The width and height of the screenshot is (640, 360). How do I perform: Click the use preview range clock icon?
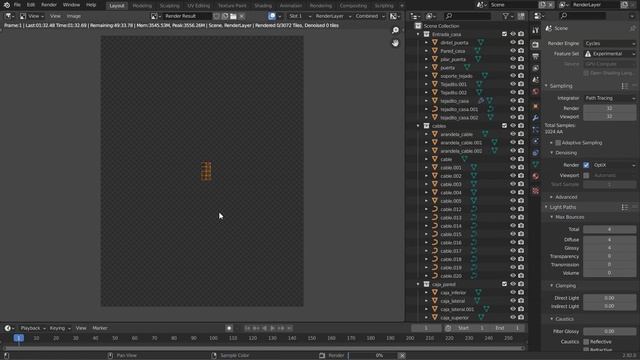(x=448, y=328)
